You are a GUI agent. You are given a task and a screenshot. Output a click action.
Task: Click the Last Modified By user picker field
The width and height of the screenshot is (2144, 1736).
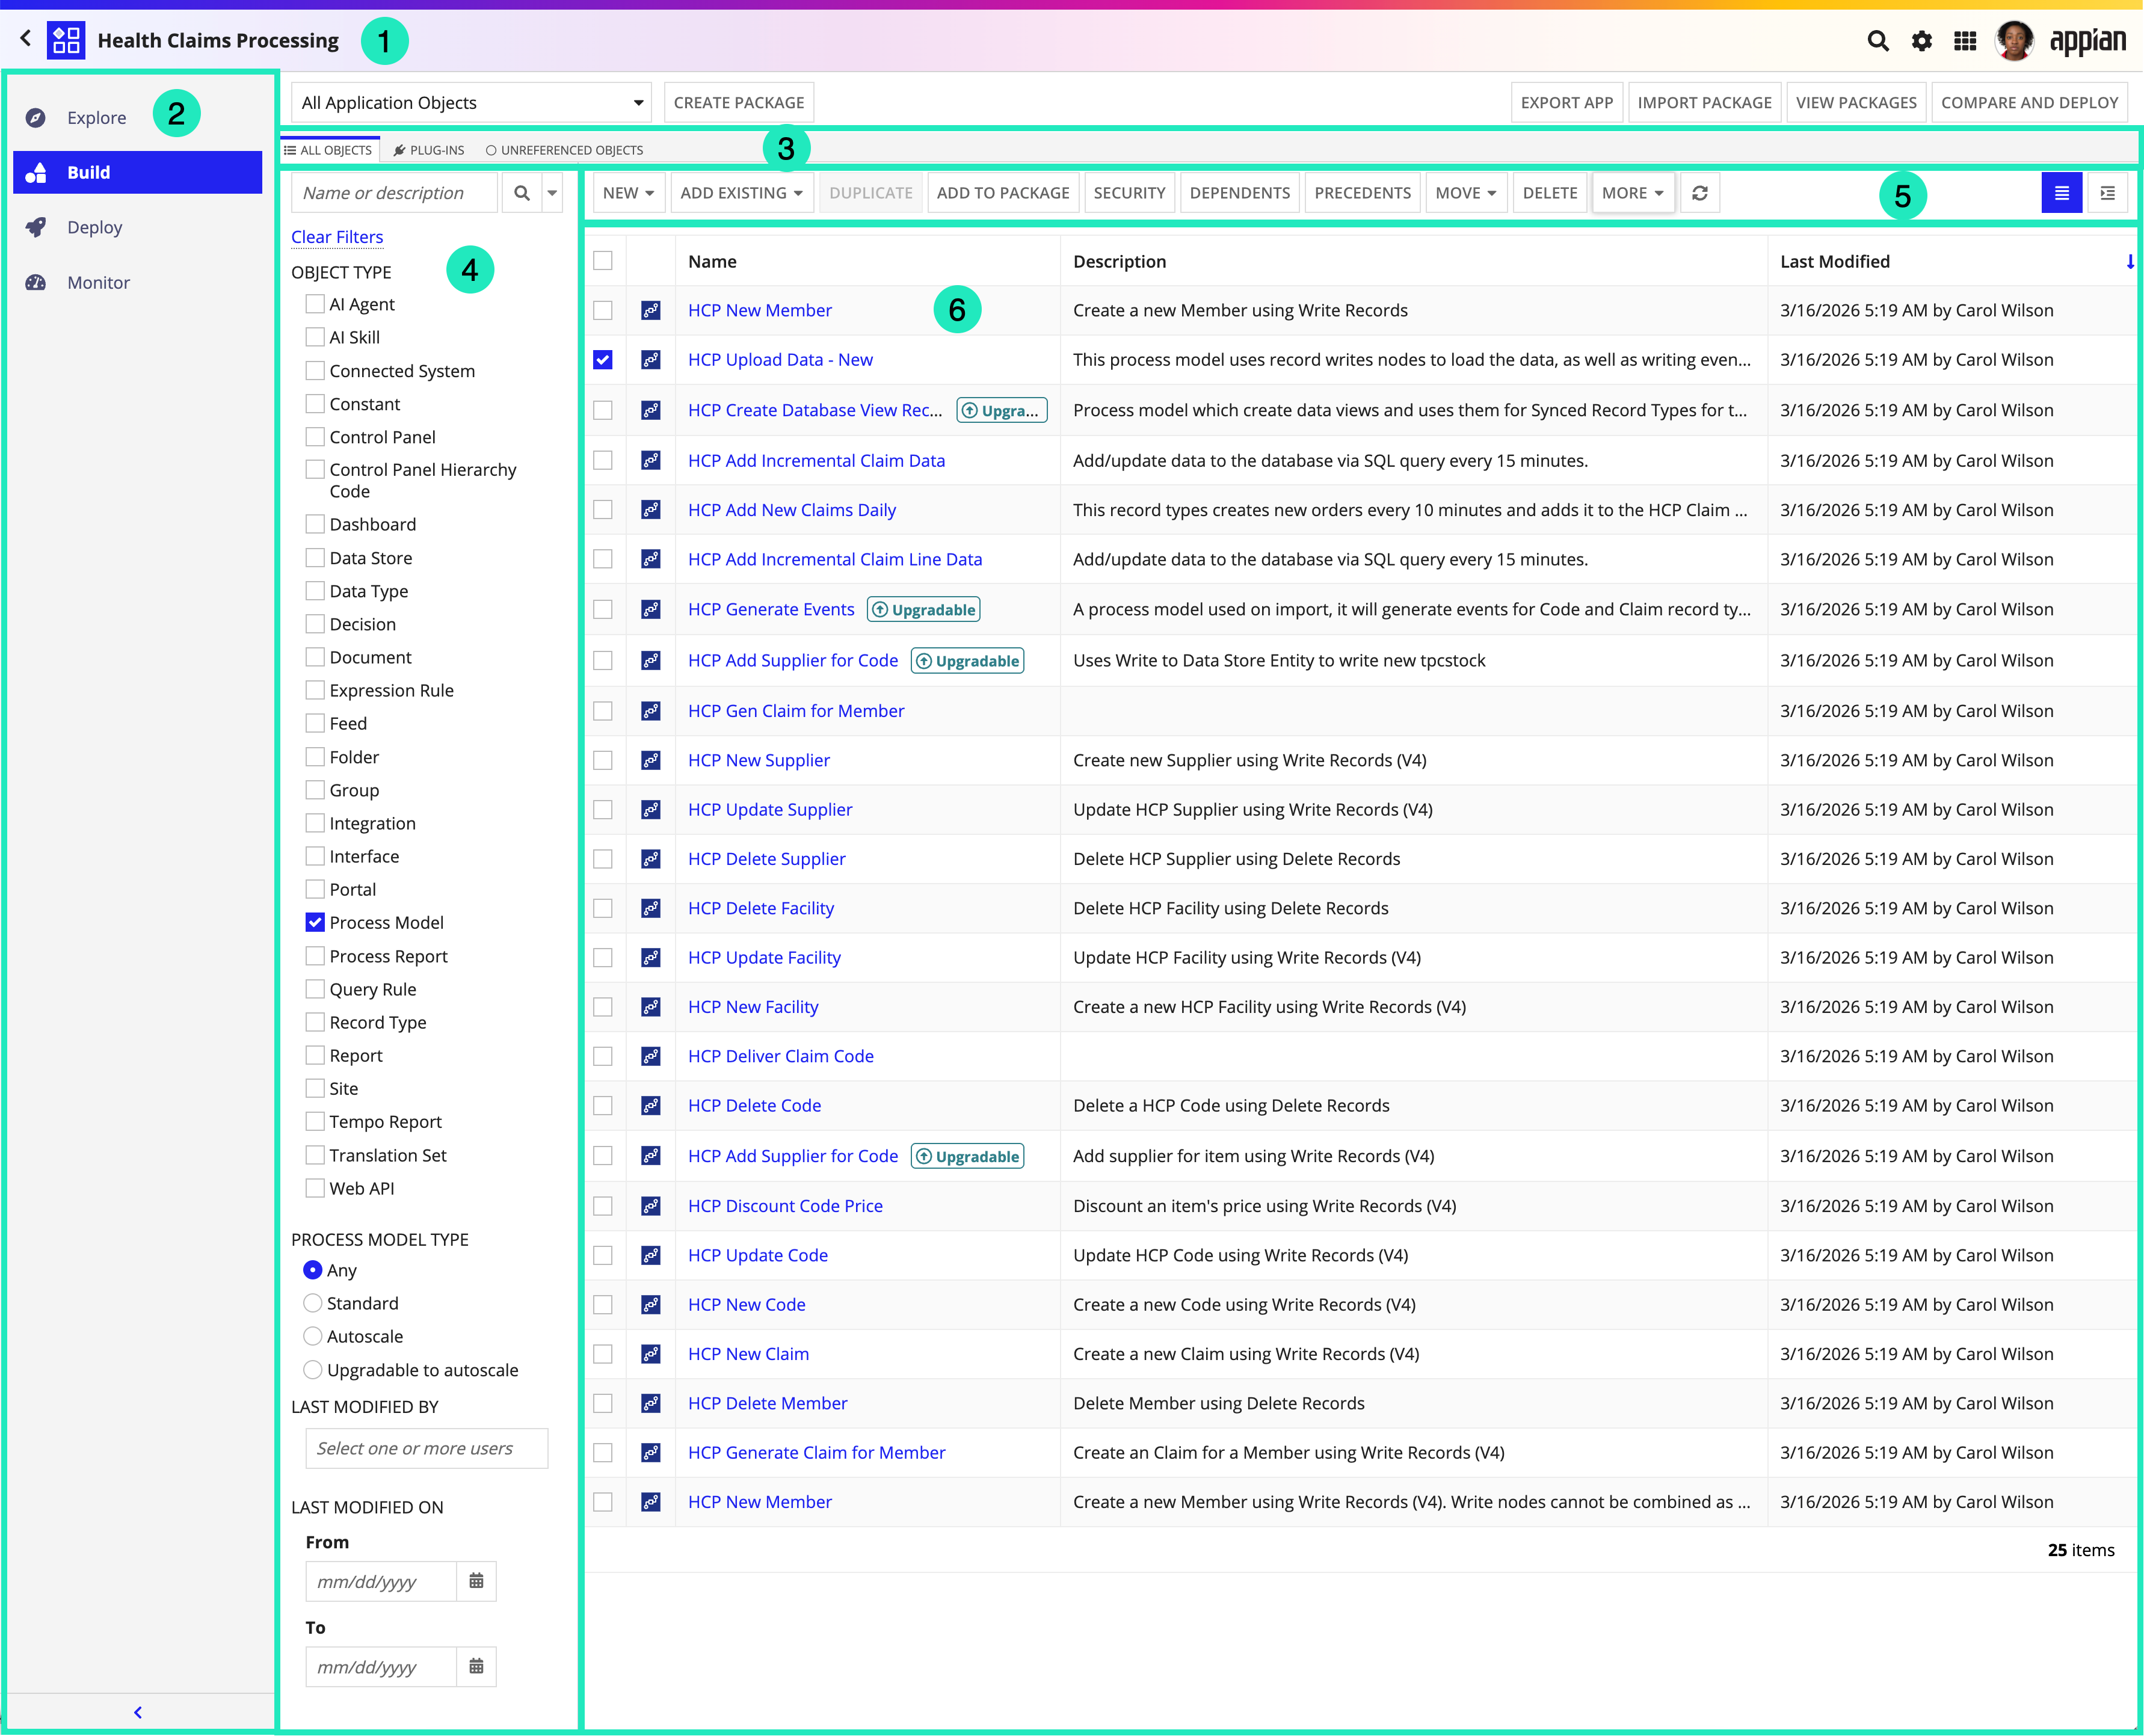(427, 1448)
